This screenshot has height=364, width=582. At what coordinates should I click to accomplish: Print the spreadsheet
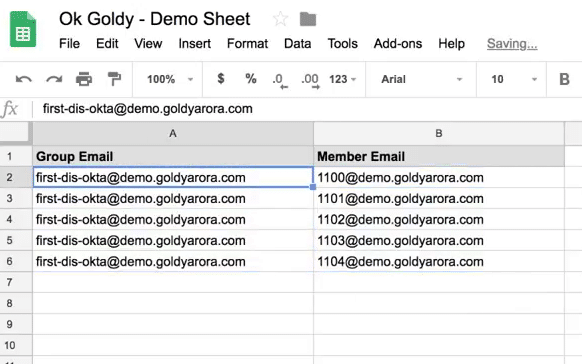(84, 79)
